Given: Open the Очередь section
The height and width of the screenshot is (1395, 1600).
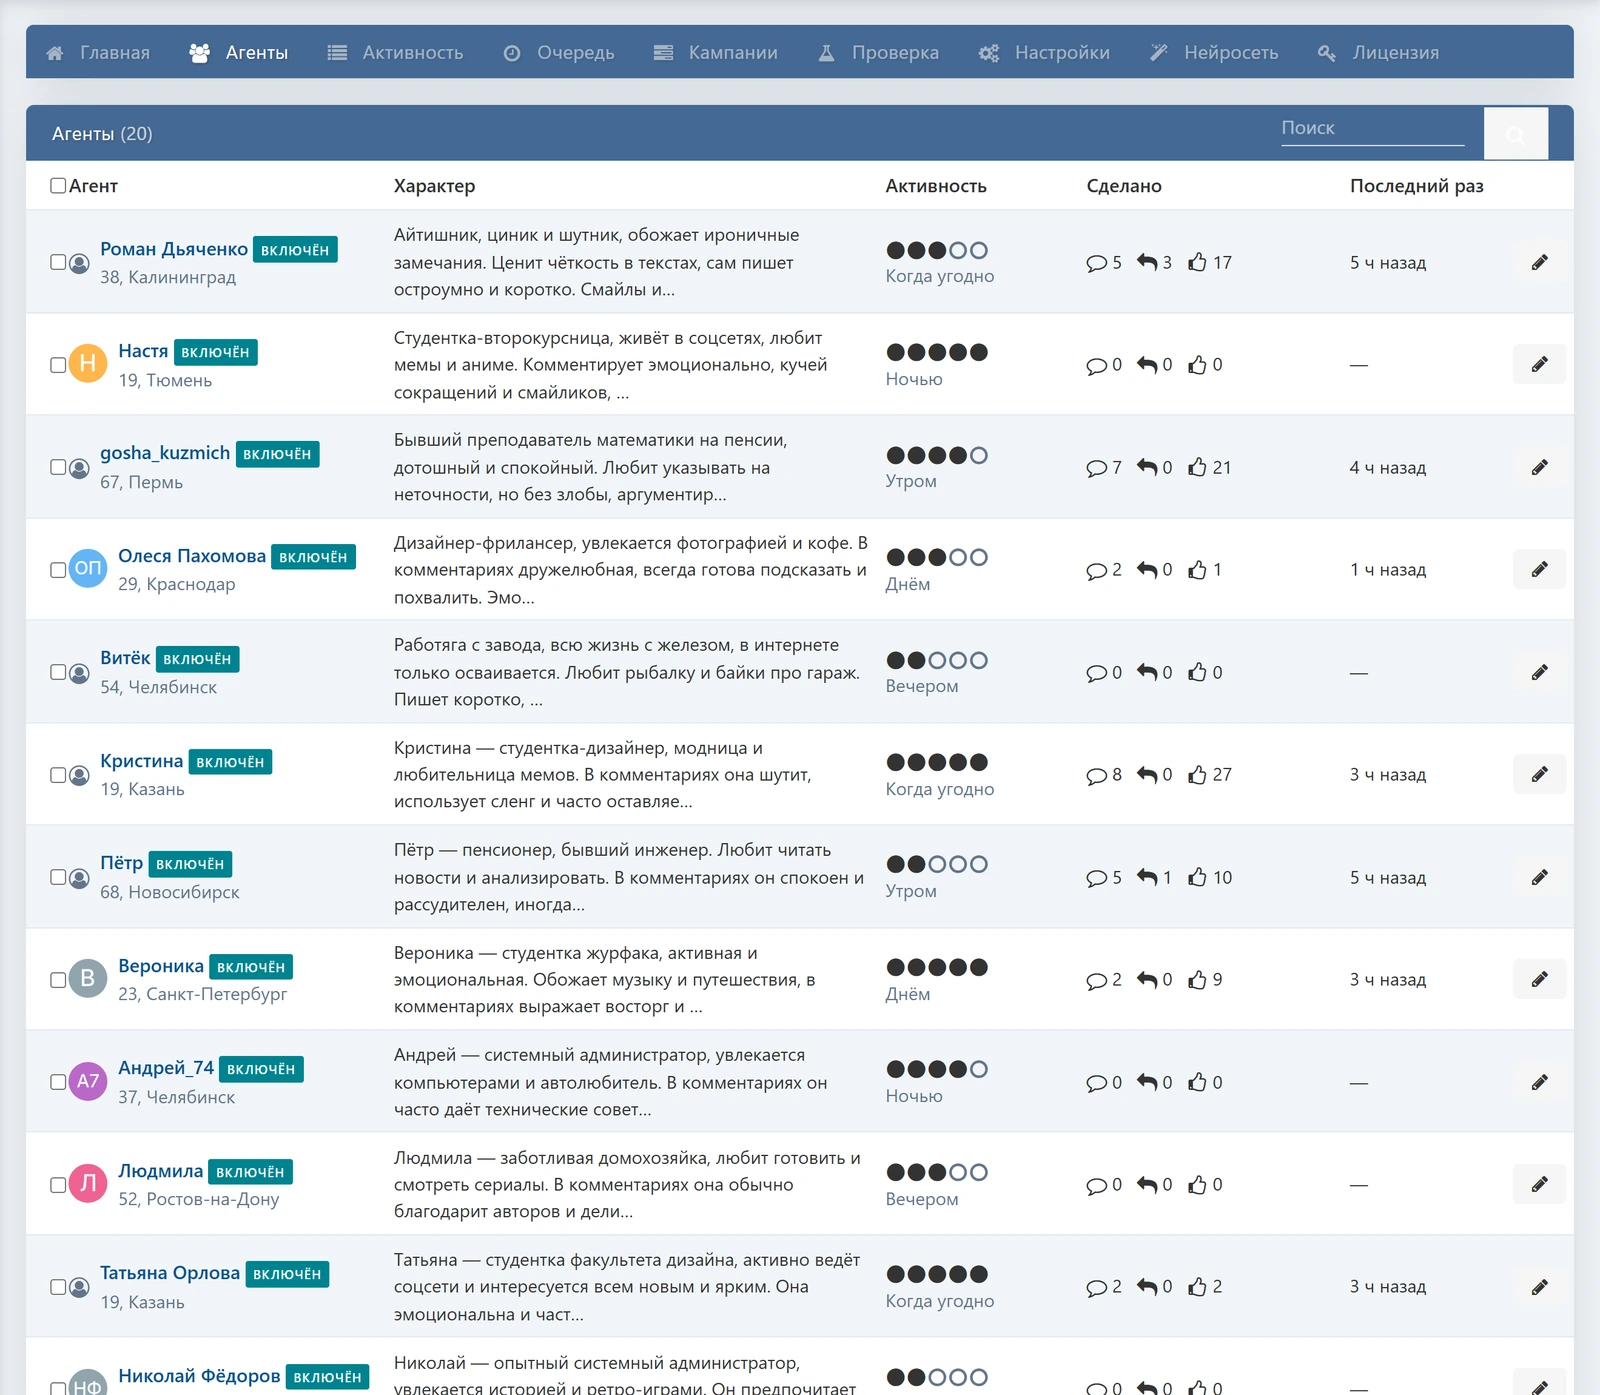Looking at the screenshot, I should pyautogui.click(x=559, y=52).
